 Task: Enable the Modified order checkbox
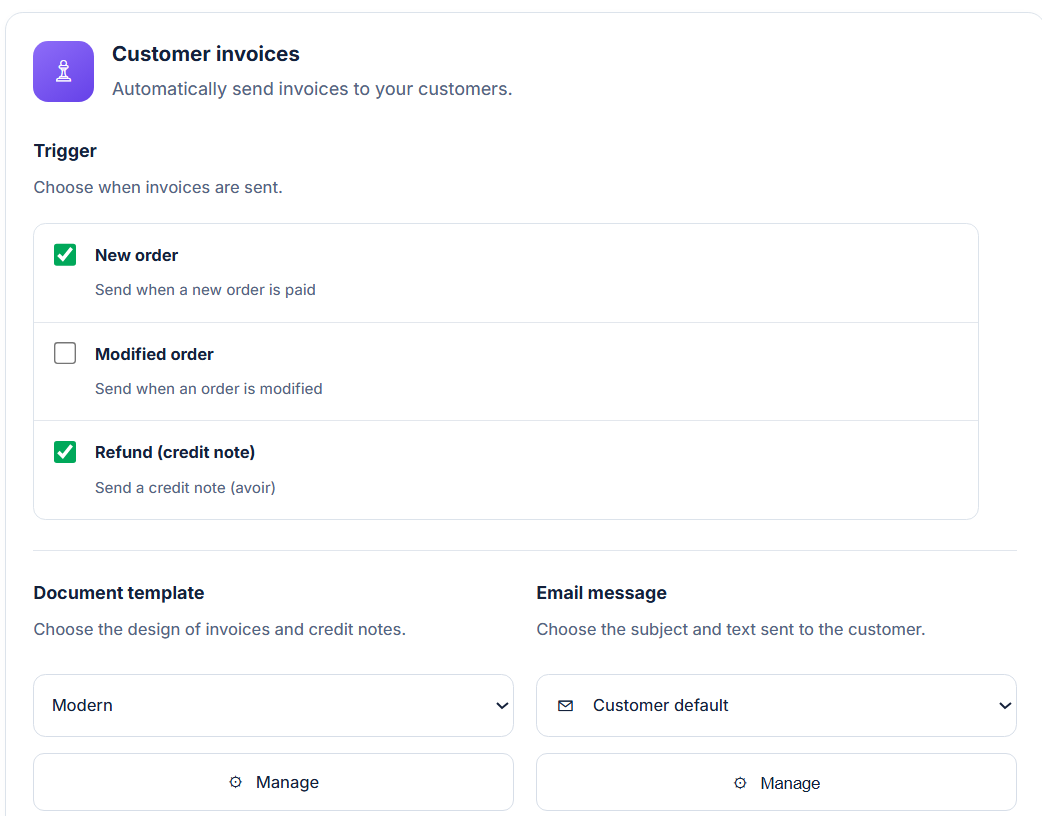65,353
